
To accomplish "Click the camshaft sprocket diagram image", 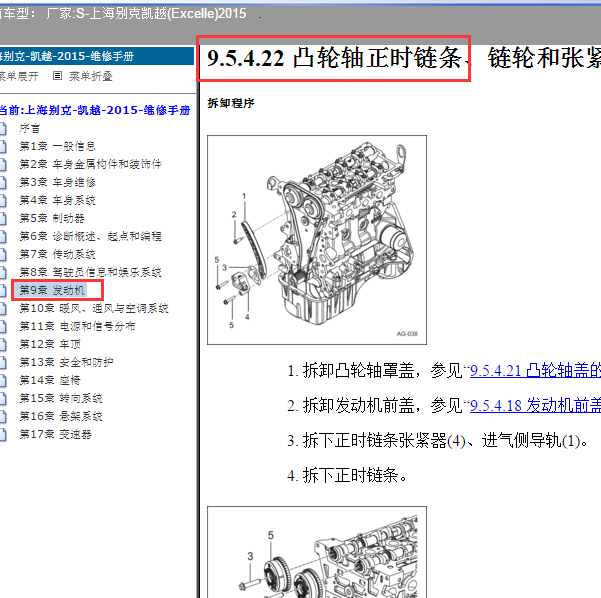I will (317, 552).
